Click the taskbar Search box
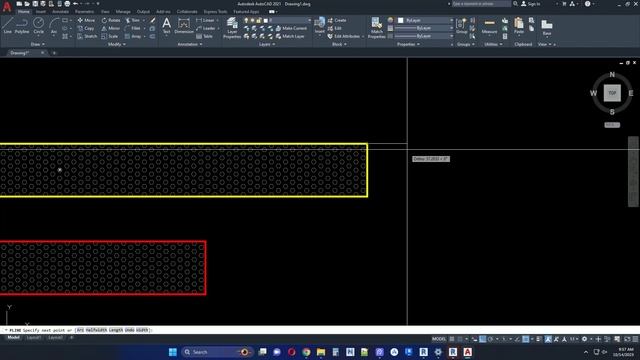 point(216,352)
